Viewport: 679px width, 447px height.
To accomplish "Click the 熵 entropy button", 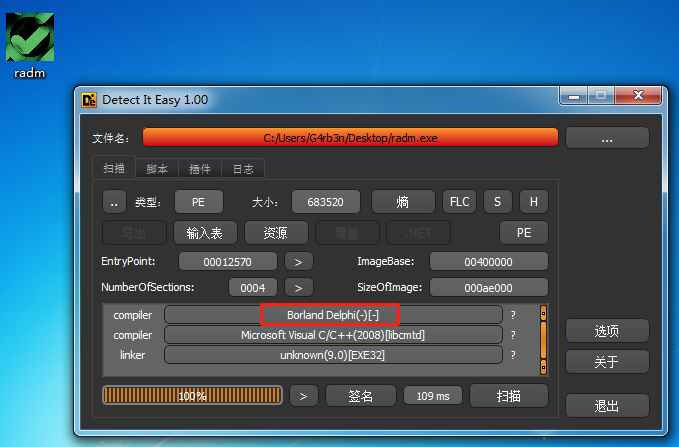I will tap(403, 202).
